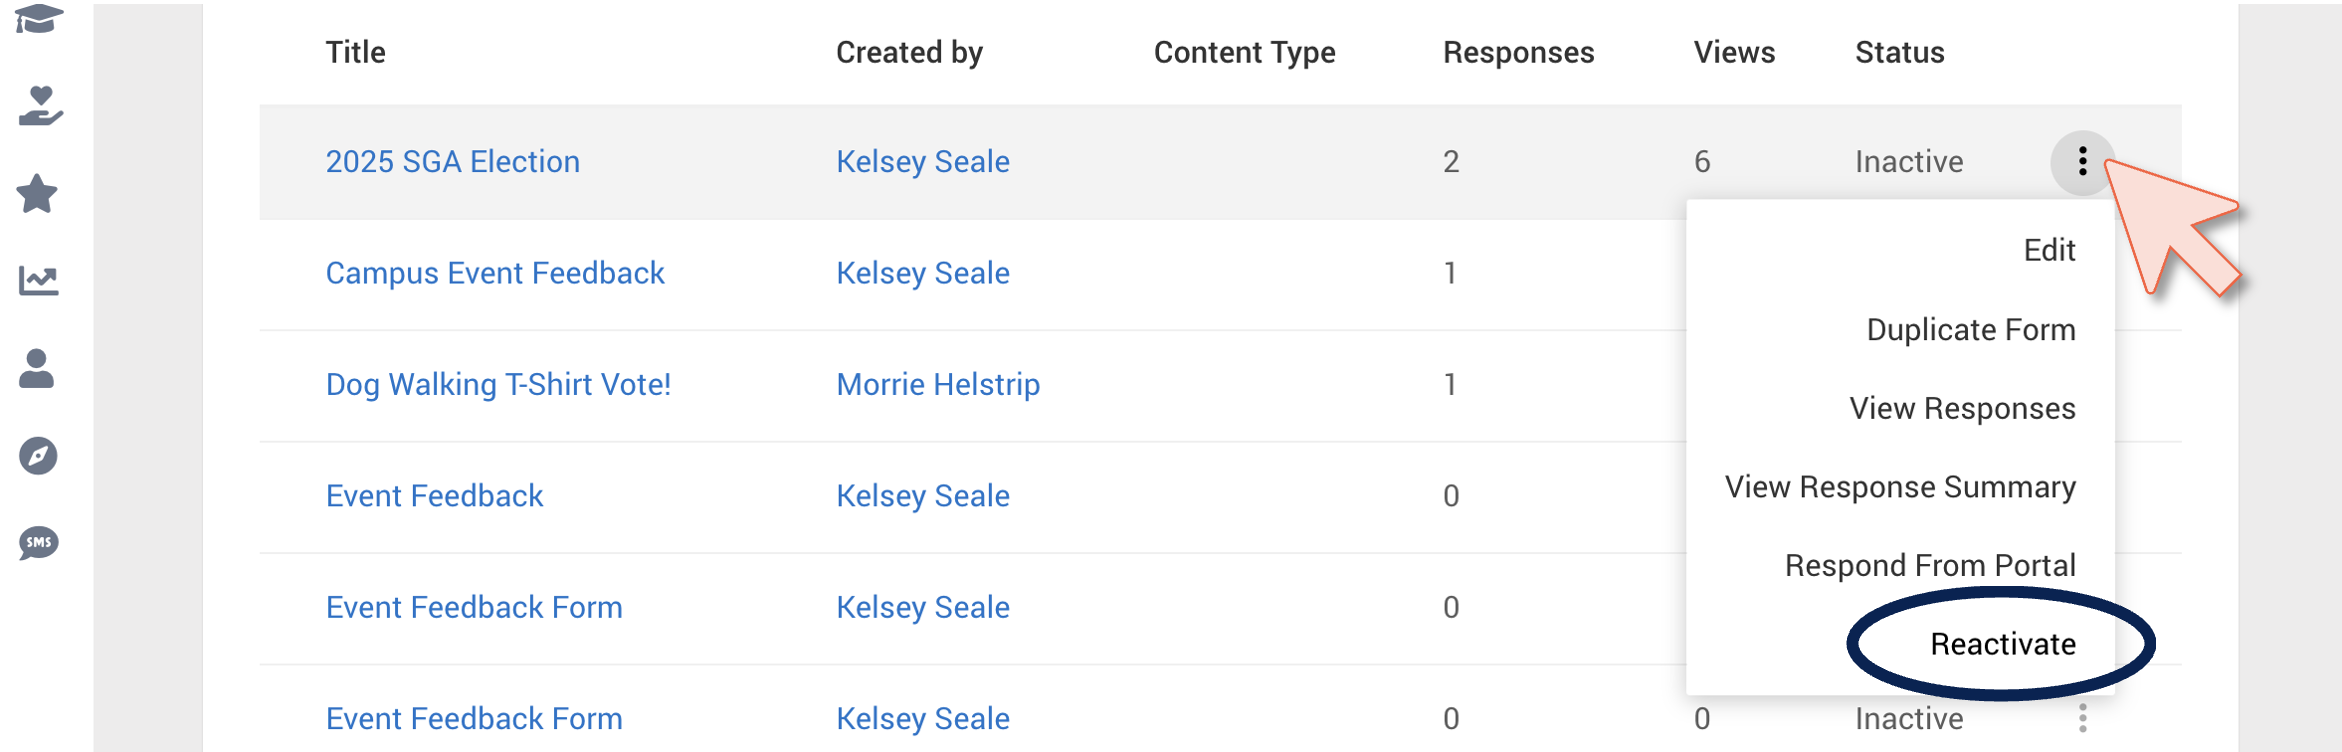
Task: Open the 2025 SGA Election form link
Action: click(x=452, y=161)
